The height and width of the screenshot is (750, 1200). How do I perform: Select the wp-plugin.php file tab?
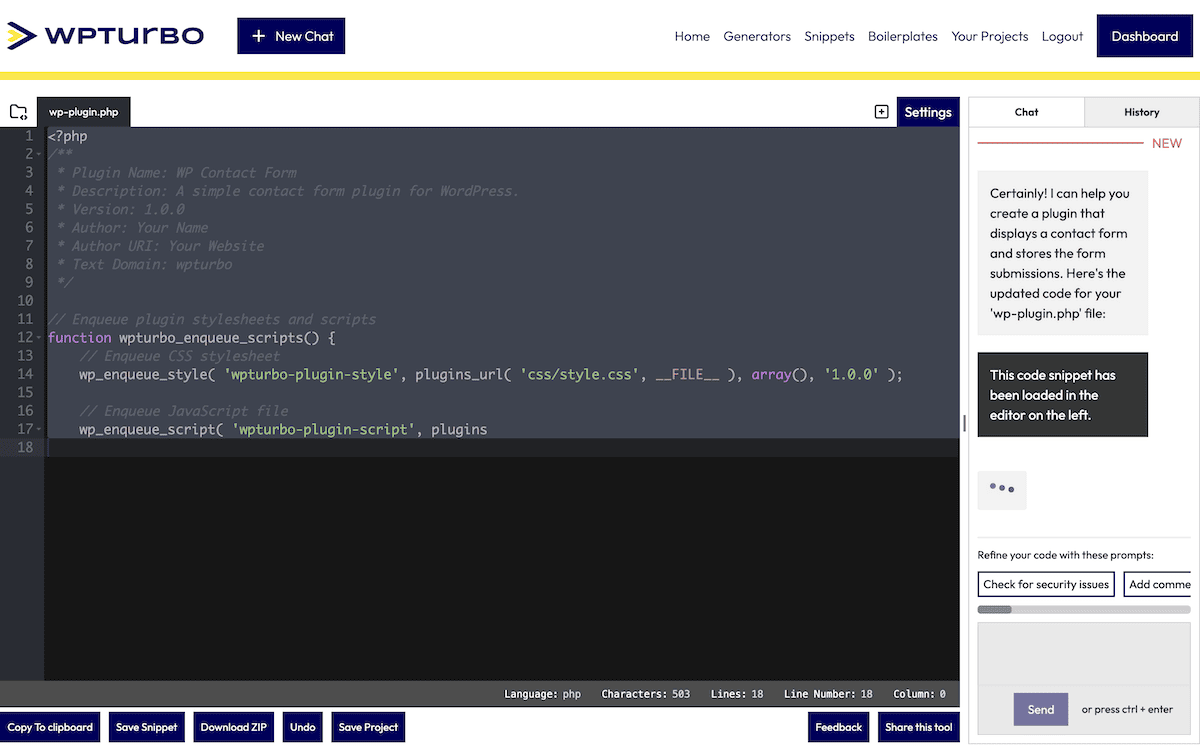coord(84,112)
